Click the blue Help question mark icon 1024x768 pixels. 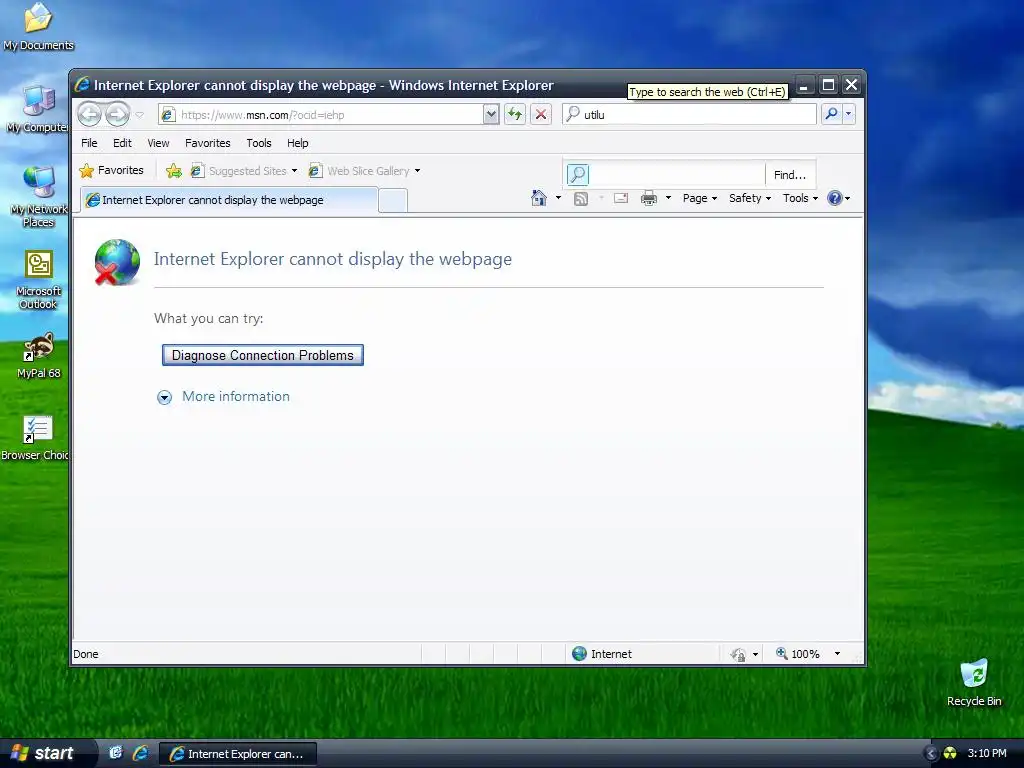835,198
